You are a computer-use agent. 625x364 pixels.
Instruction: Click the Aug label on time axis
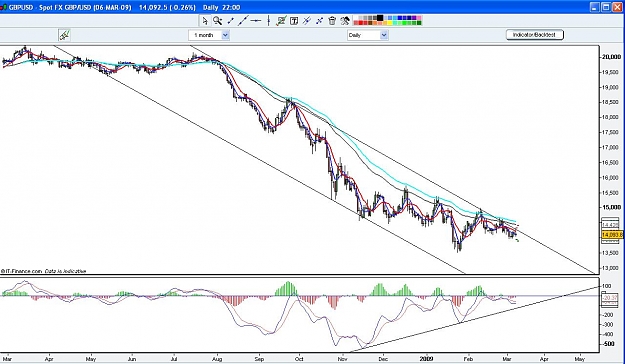(216, 359)
